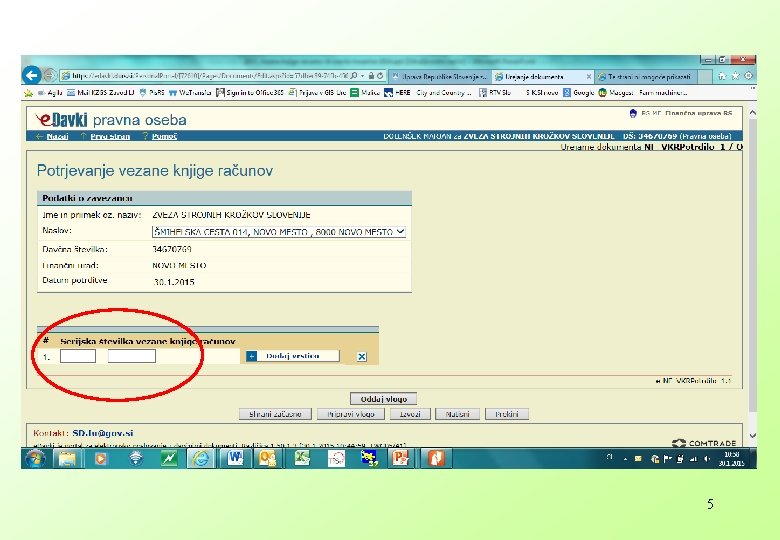Image resolution: width=780 pixels, height=540 pixels.
Task: Click the Shrani začasno button
Action: pyautogui.click(x=275, y=414)
